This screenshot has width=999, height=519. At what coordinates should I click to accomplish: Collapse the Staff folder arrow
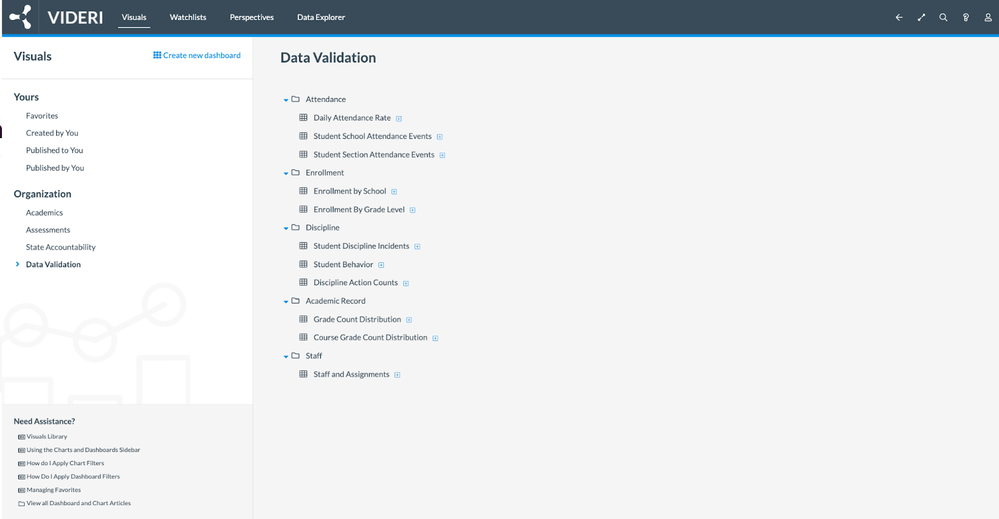(x=286, y=357)
